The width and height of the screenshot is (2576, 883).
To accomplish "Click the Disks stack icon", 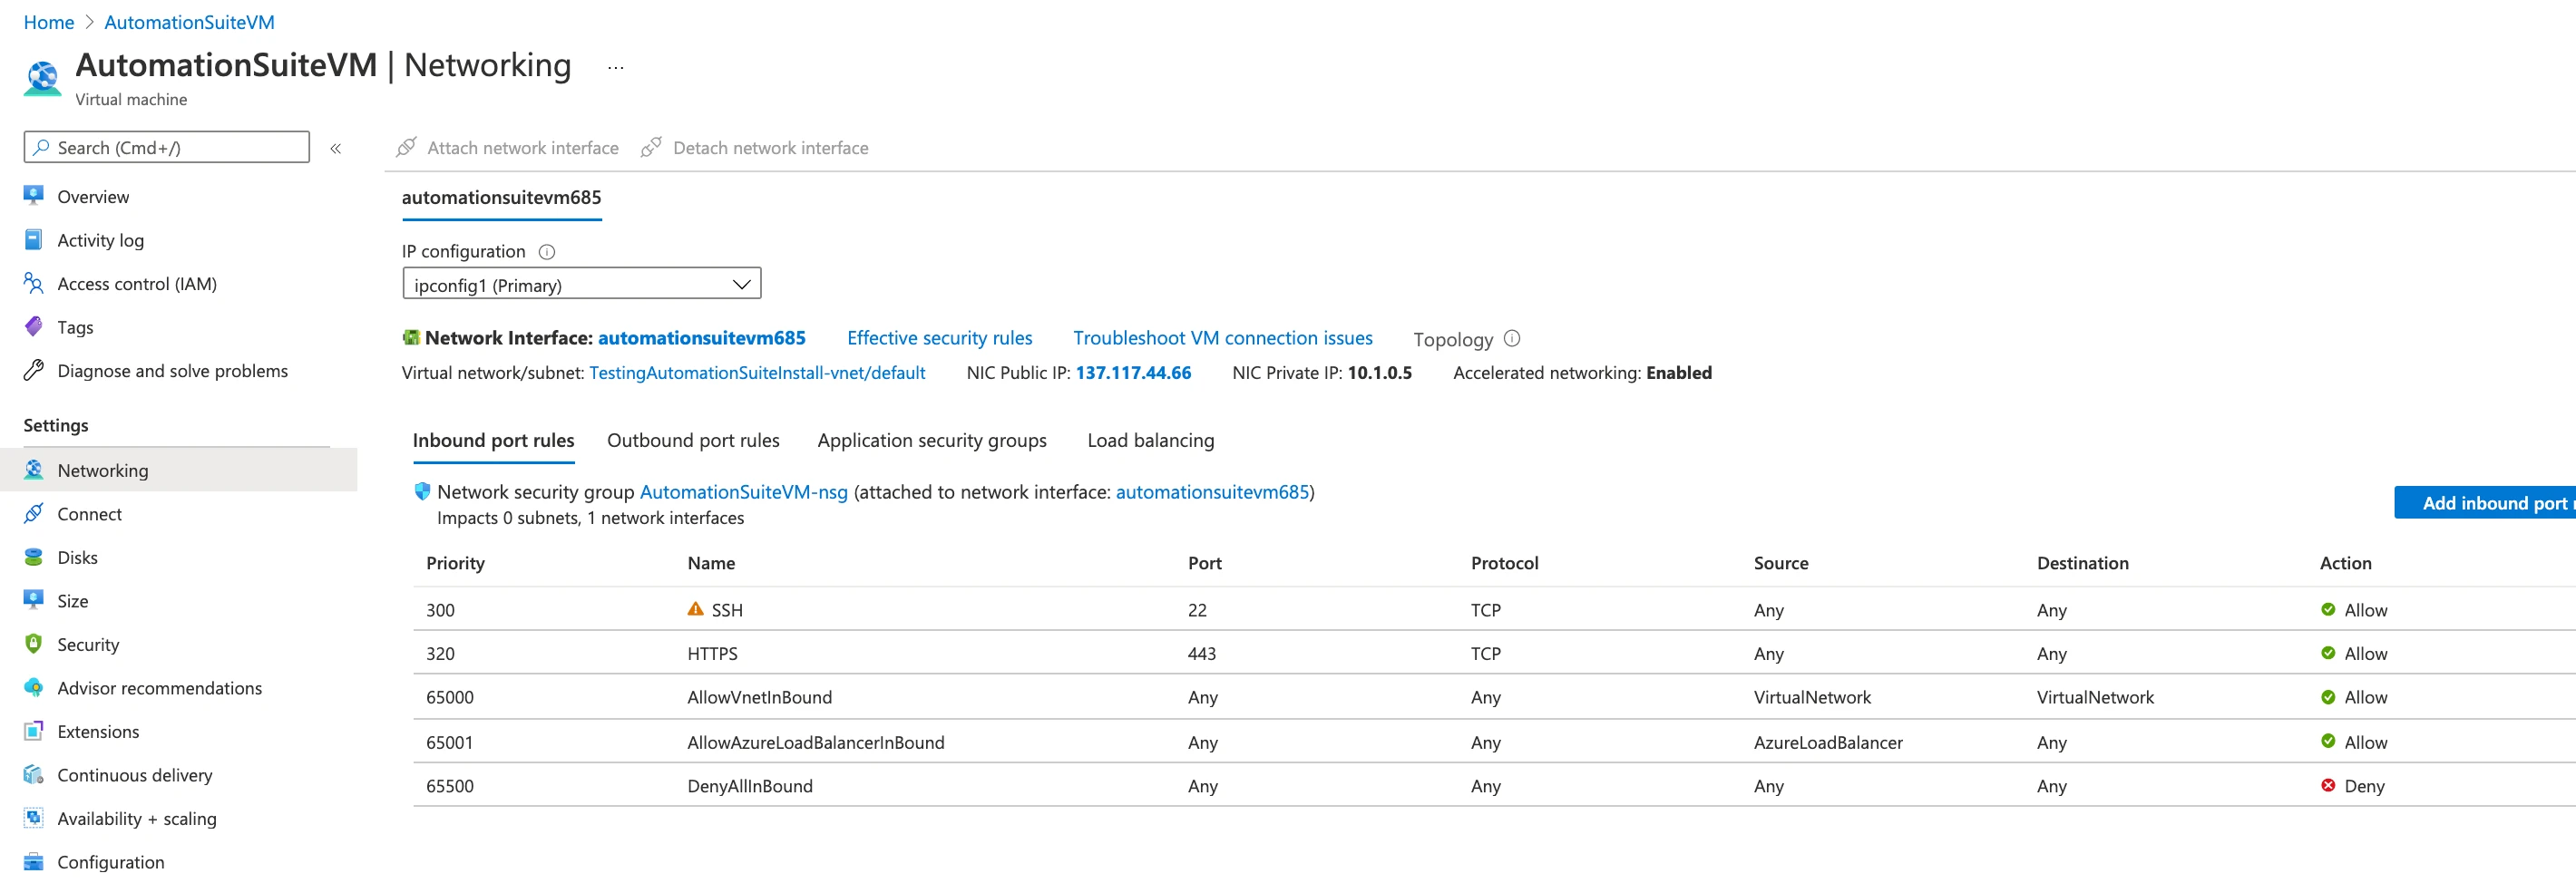I will [x=33, y=557].
